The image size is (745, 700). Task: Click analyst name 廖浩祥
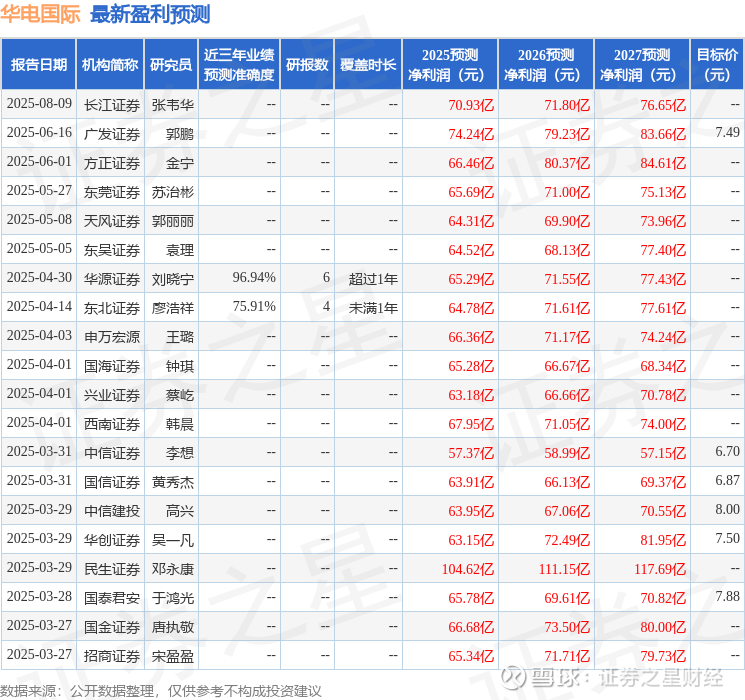(173, 308)
